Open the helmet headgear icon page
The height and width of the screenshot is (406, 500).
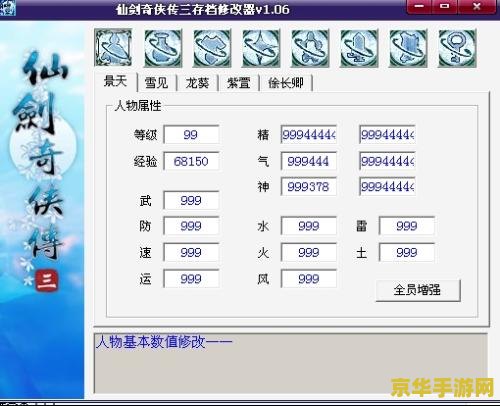[310, 48]
